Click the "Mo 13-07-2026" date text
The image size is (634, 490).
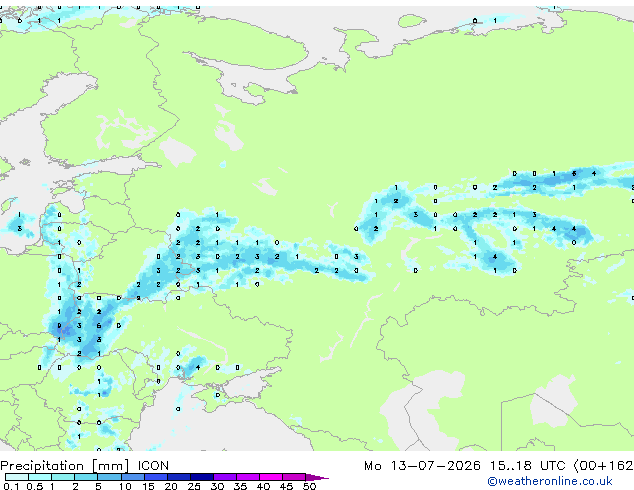coord(422,466)
